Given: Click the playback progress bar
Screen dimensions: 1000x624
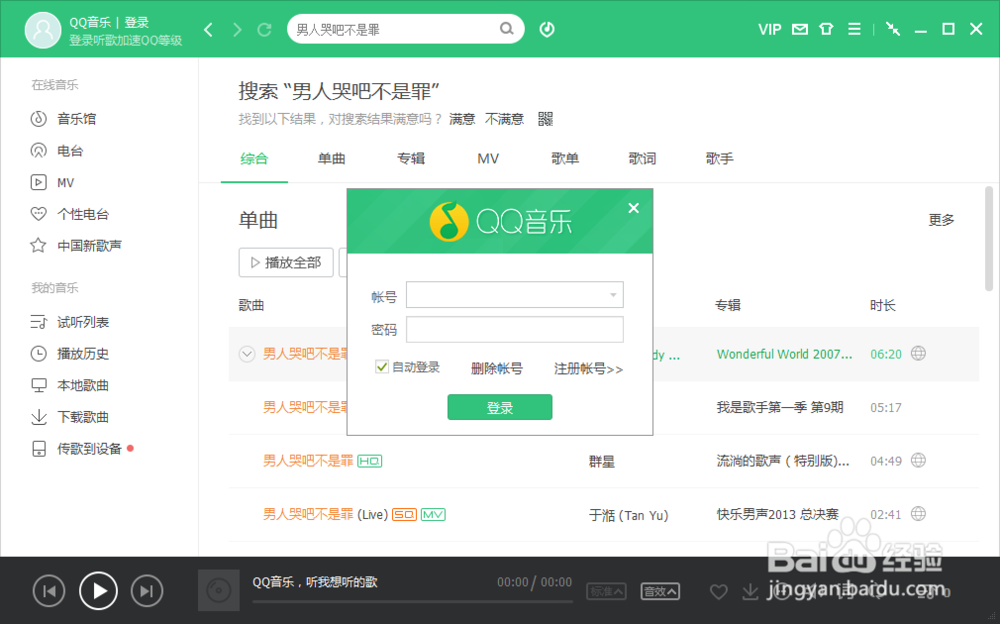Looking at the screenshot, I should click(412, 601).
